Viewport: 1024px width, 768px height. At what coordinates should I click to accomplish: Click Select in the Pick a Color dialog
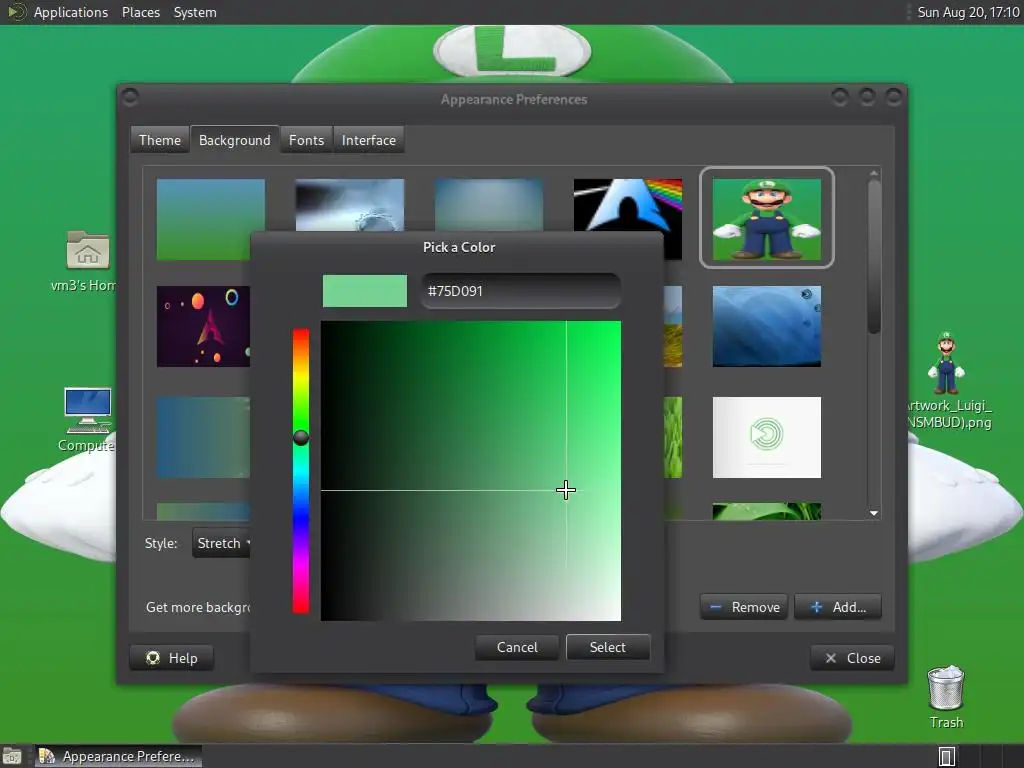click(607, 647)
